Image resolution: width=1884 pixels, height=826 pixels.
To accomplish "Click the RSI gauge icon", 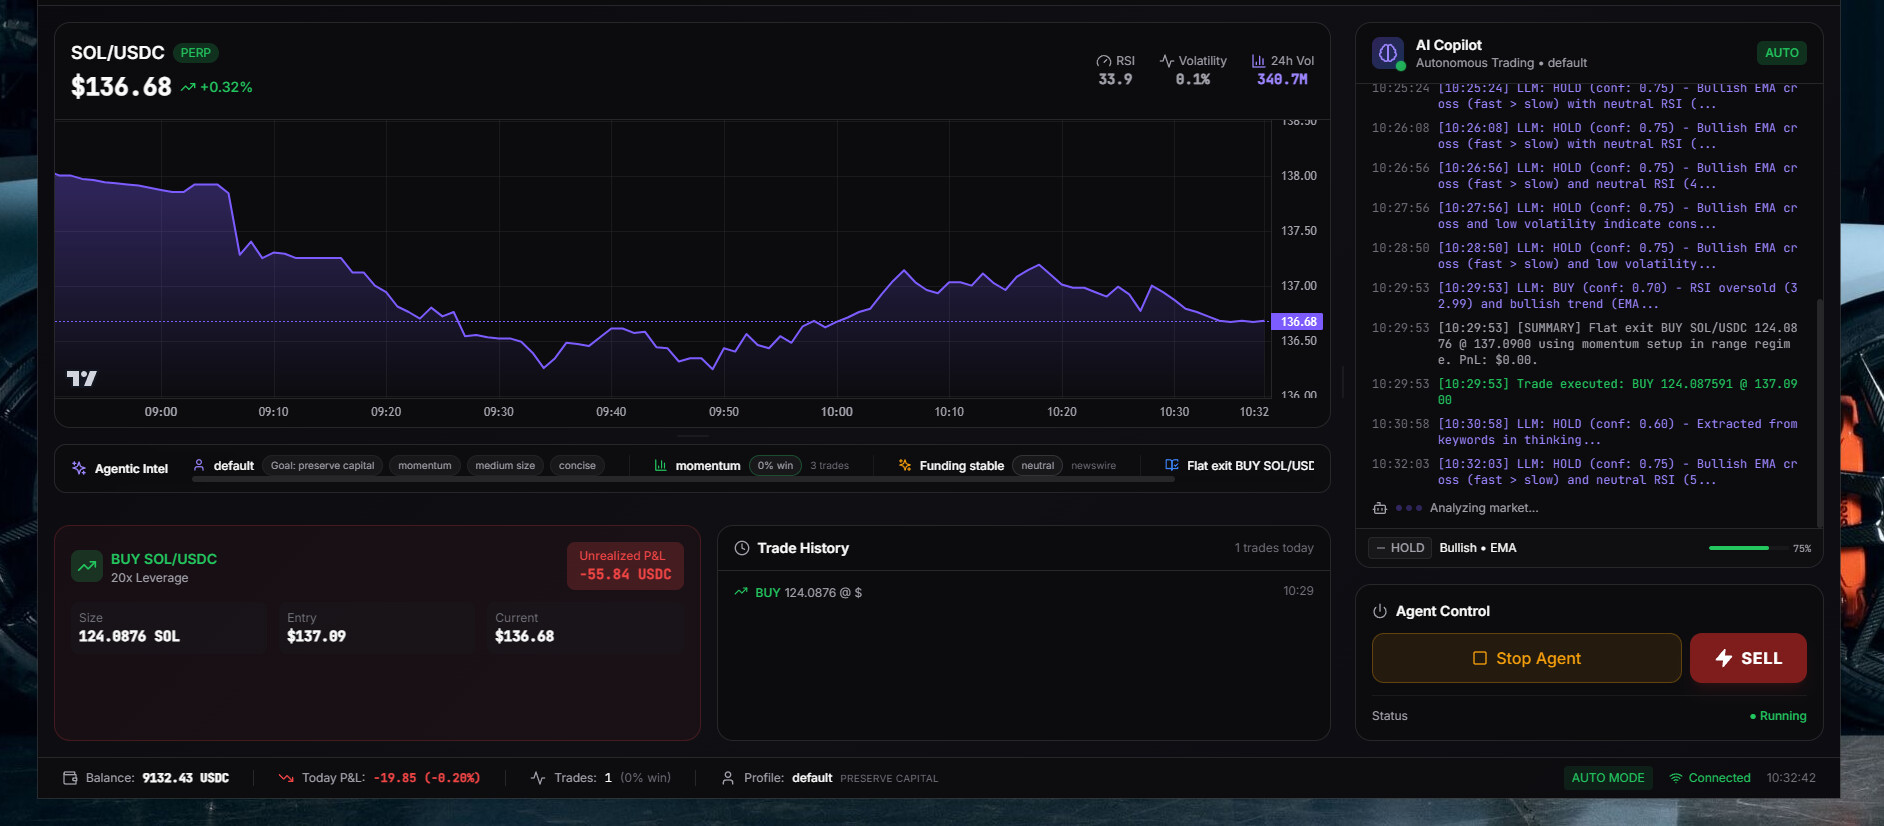I will click(1103, 61).
